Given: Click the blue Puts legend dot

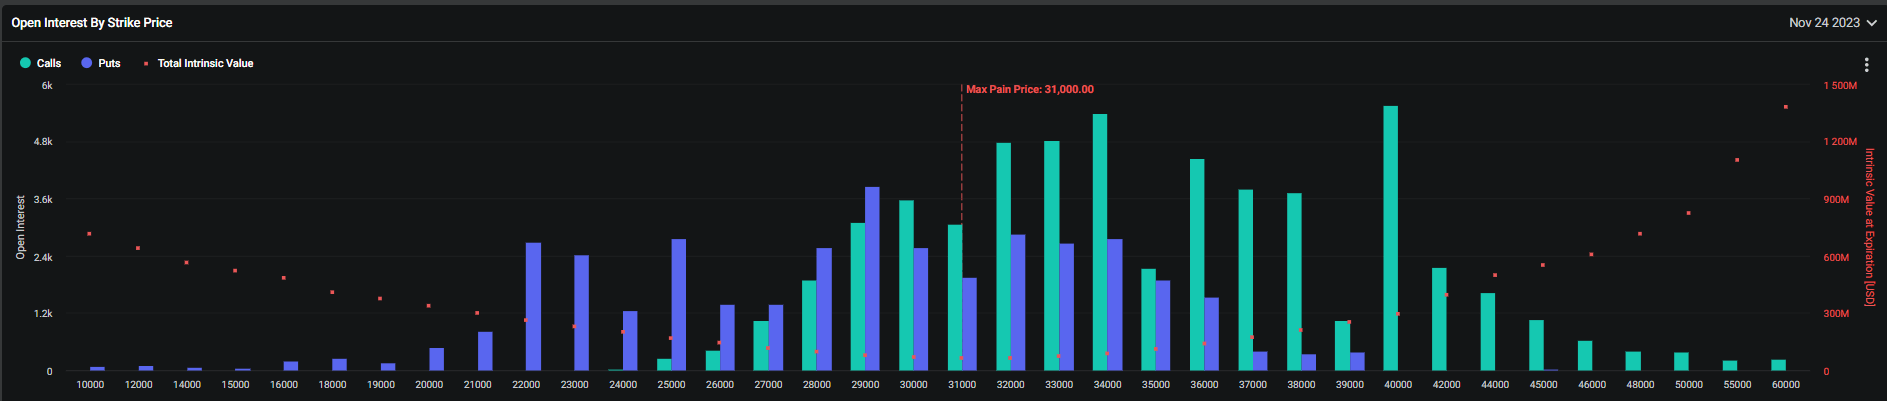Looking at the screenshot, I should (x=87, y=63).
